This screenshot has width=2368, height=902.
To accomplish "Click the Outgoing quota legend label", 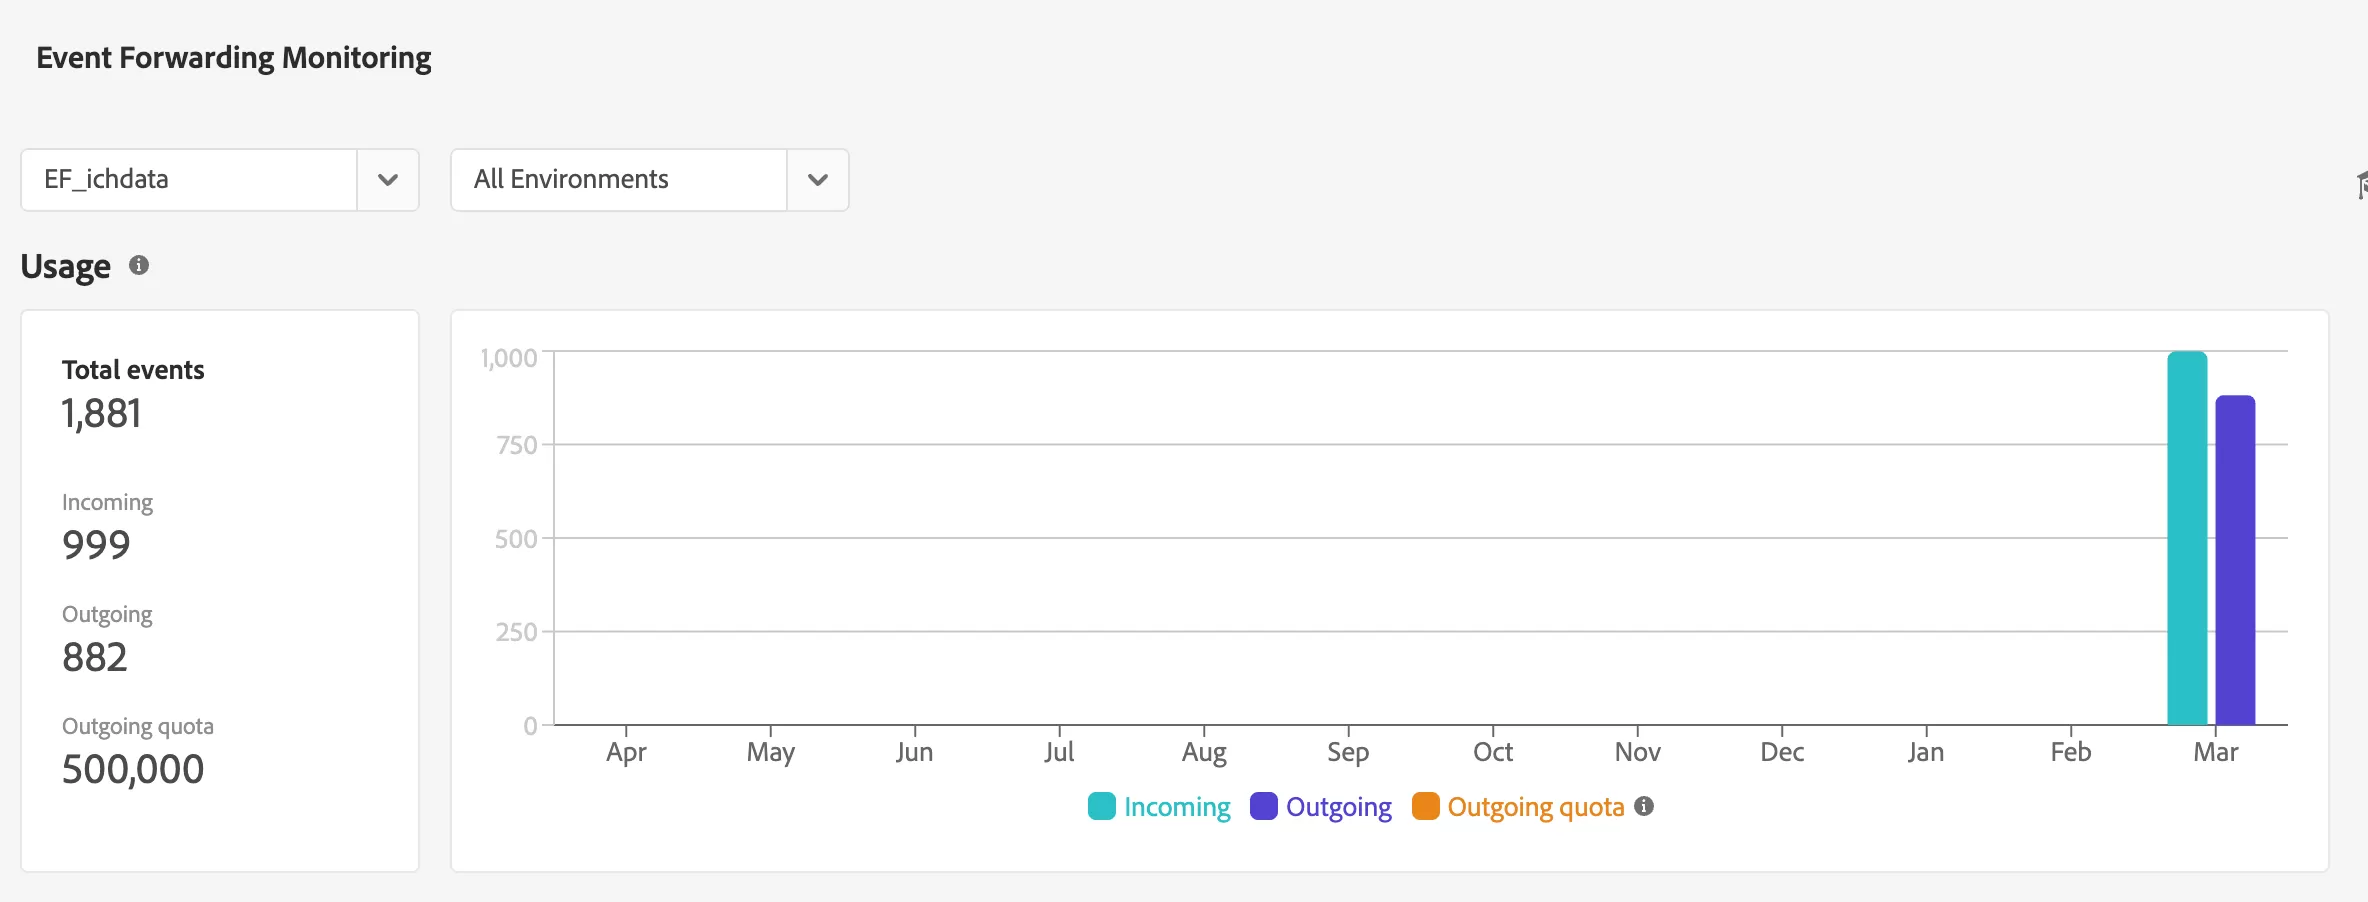I will (x=1536, y=807).
